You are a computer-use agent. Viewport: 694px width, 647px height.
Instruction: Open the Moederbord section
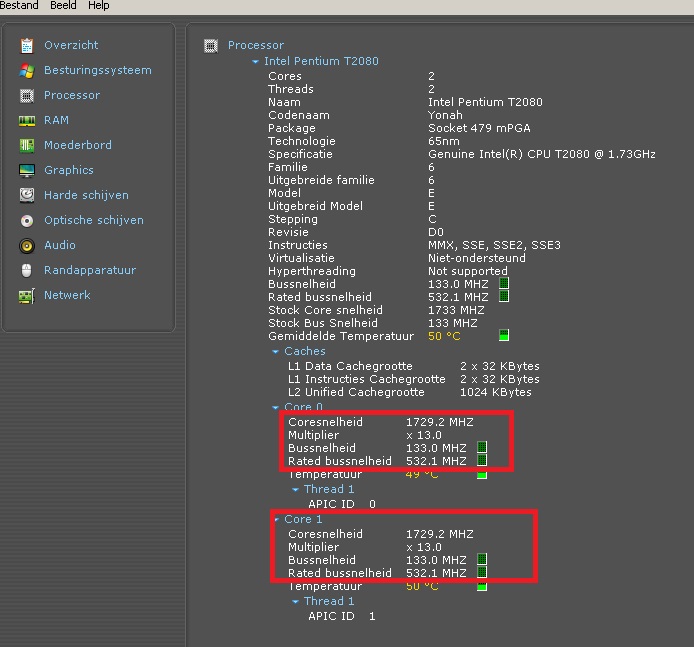click(x=78, y=145)
